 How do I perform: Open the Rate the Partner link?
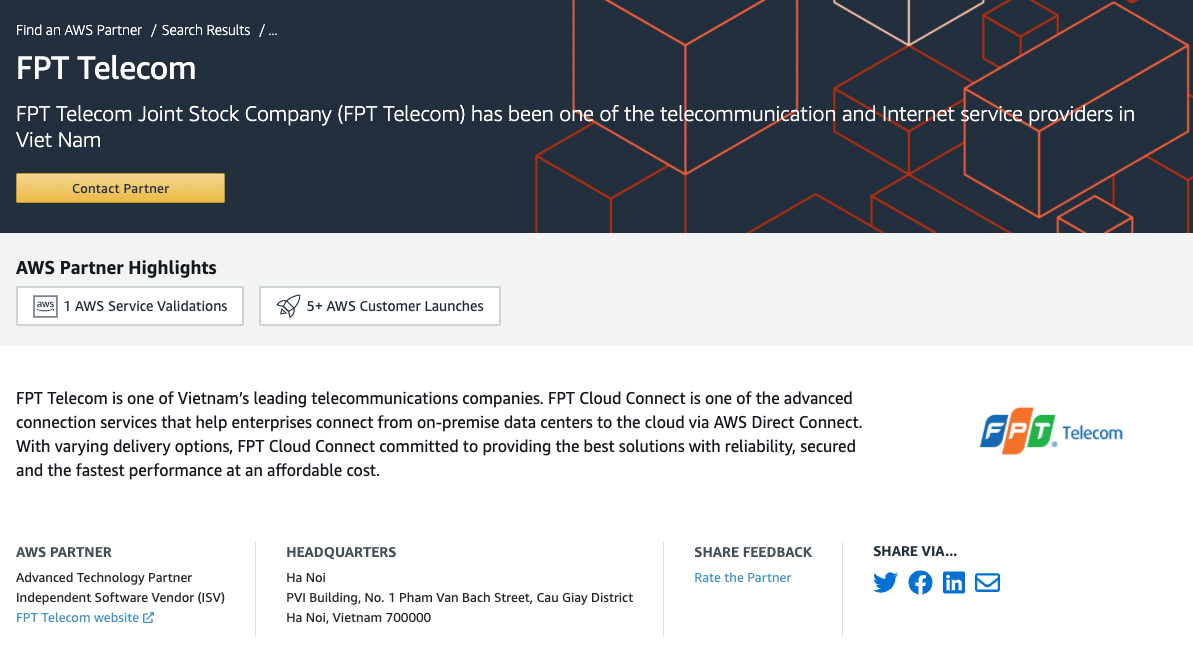pos(742,578)
